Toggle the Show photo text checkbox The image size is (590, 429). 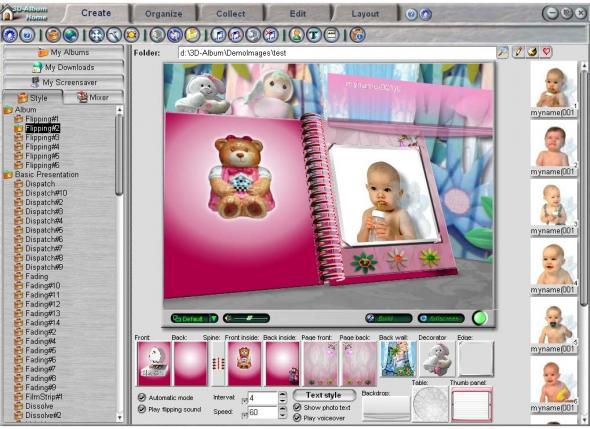pyautogui.click(x=297, y=407)
